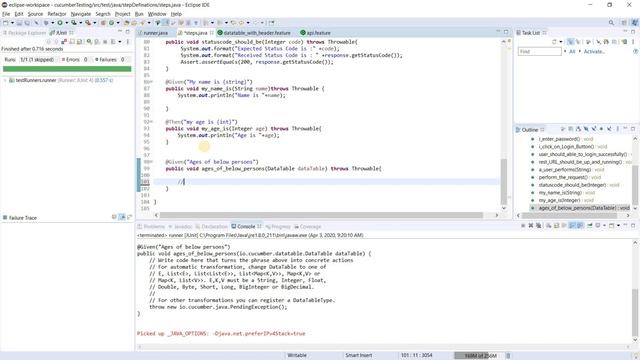Click the JUnit Test Run History icon
The image size is (640, 360).
113,42
